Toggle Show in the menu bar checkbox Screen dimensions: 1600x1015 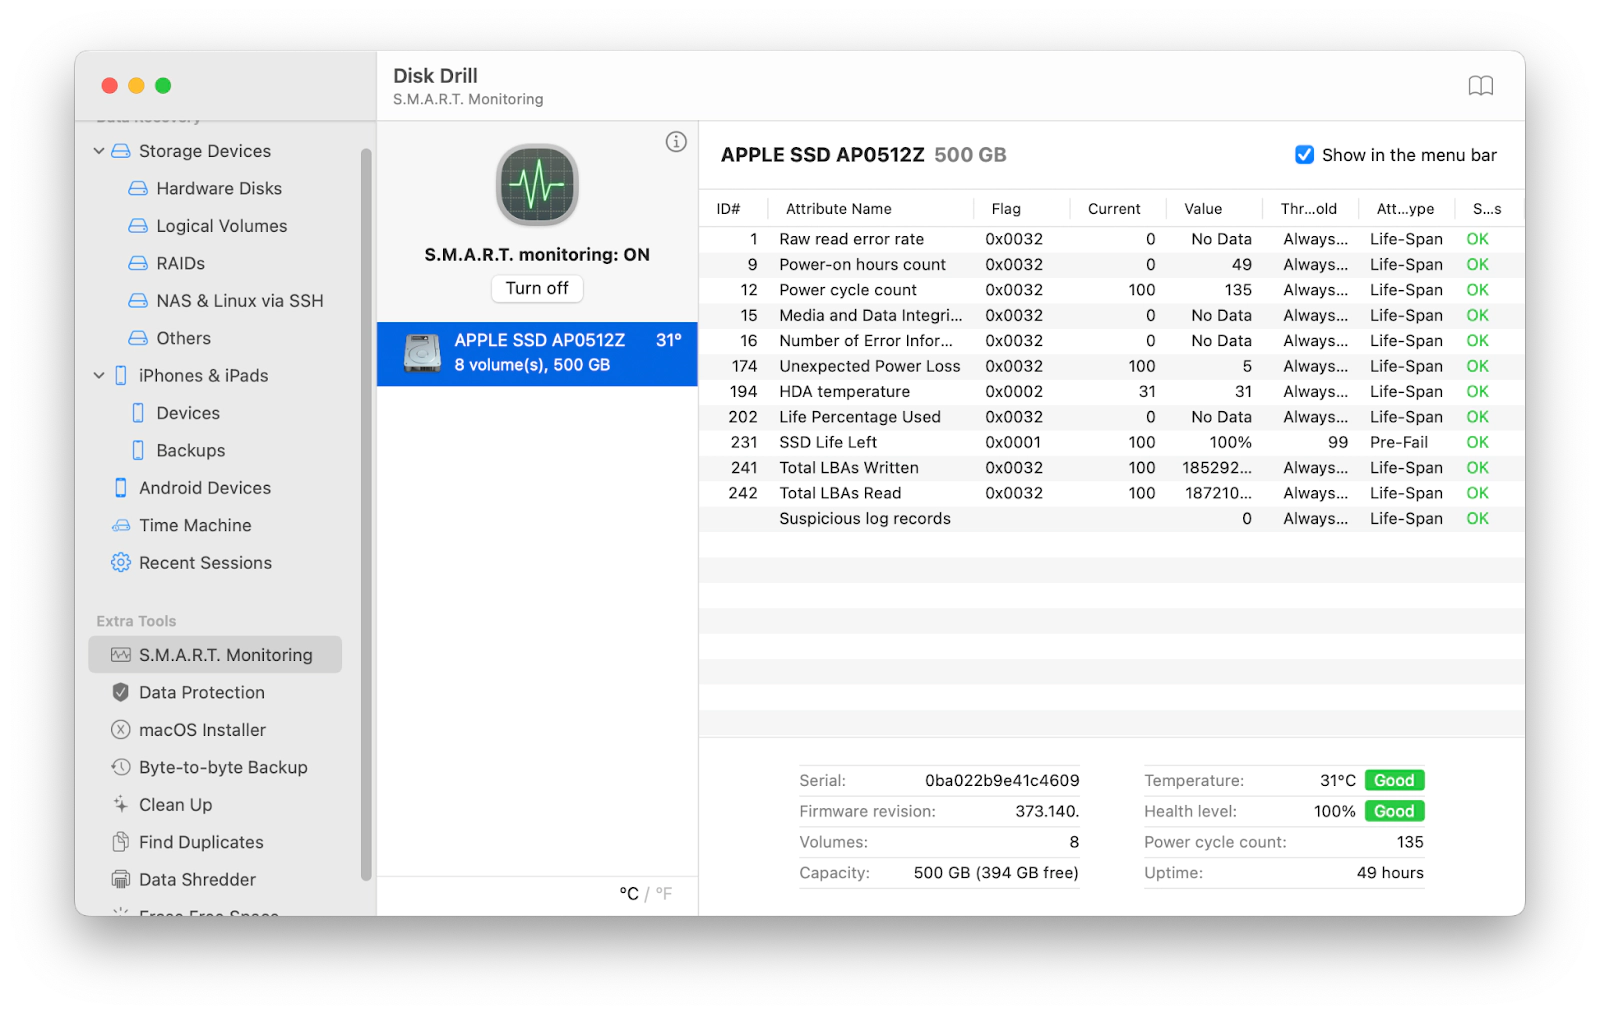pyautogui.click(x=1304, y=155)
